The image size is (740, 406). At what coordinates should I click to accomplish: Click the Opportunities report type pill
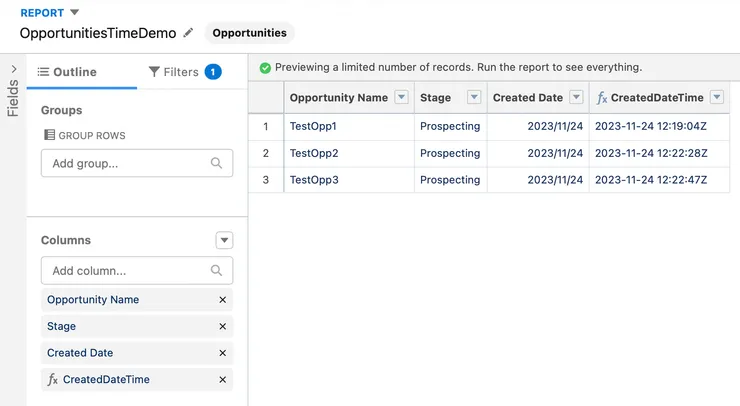click(250, 33)
